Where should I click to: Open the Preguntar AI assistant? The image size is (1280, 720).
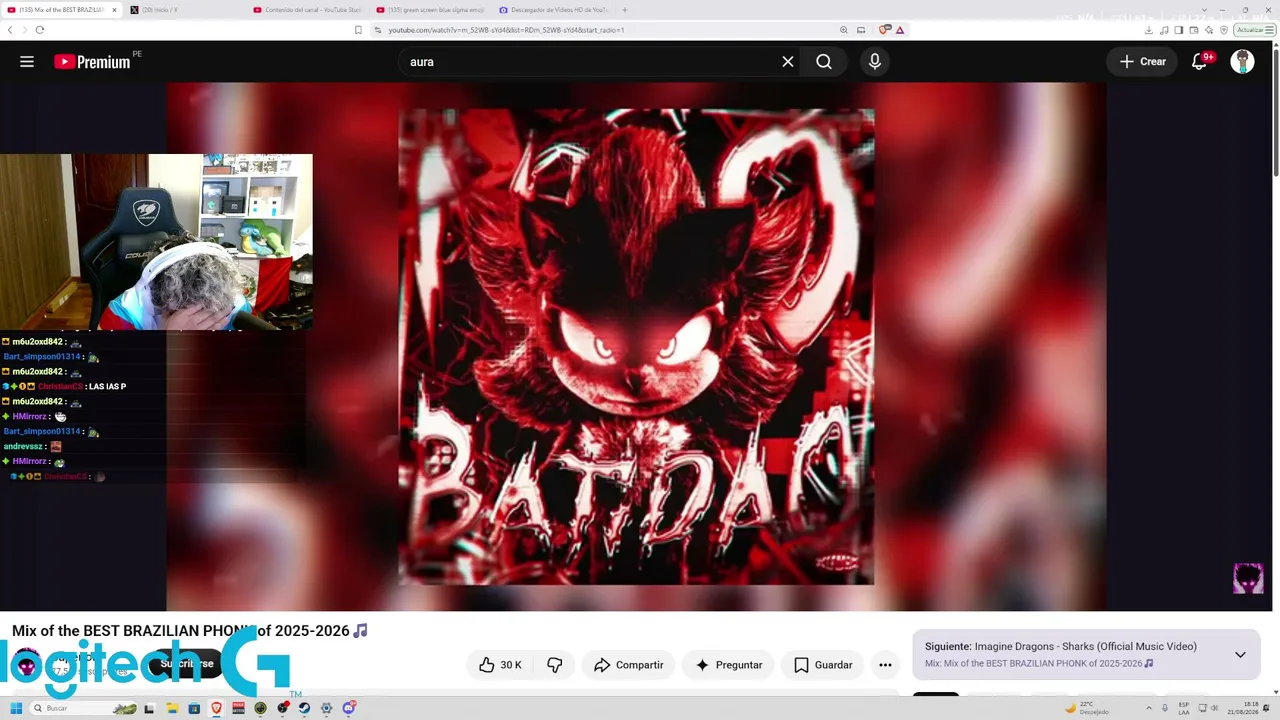[729, 665]
